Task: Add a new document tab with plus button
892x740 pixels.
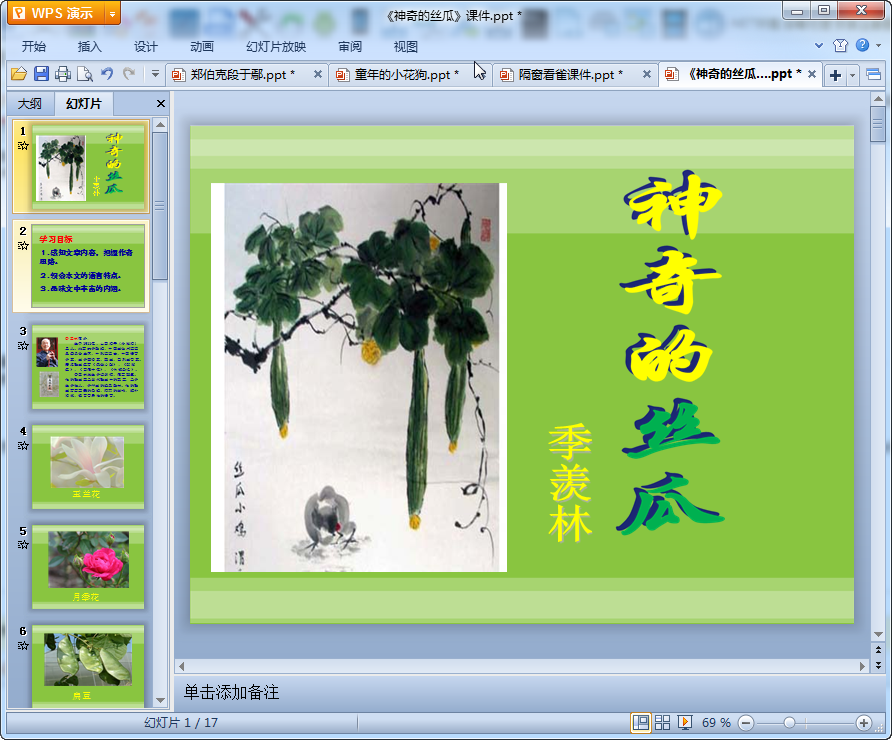Action: pyautogui.click(x=835, y=75)
